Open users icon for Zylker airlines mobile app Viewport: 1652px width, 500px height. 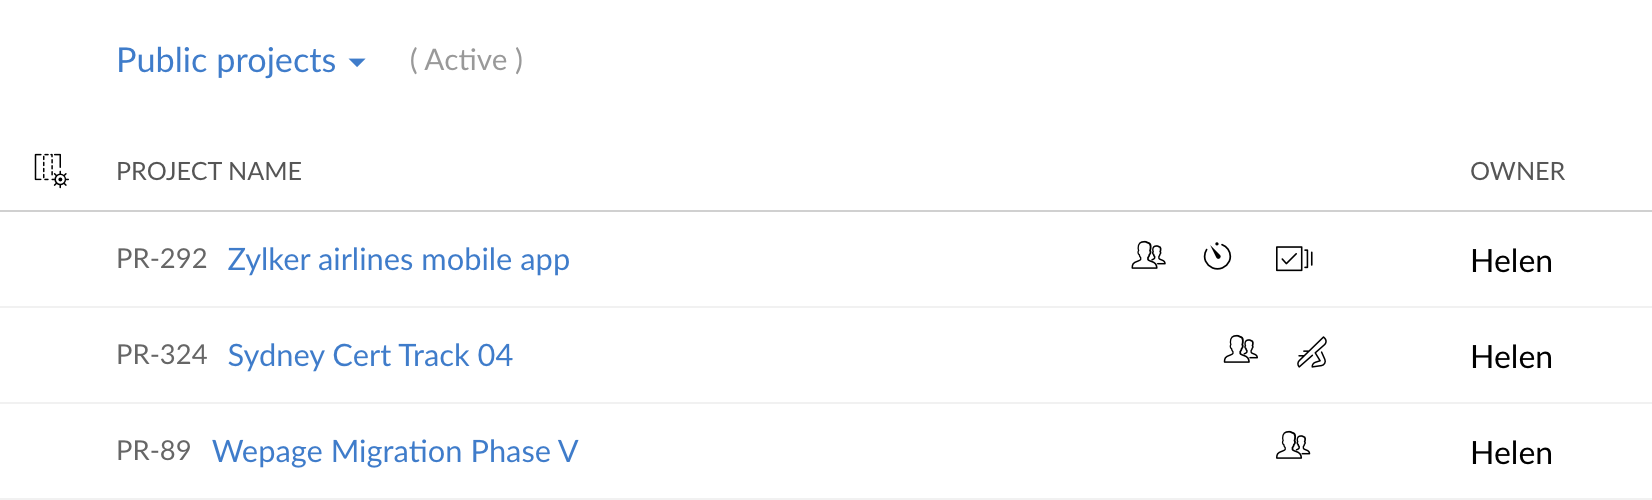(x=1148, y=256)
